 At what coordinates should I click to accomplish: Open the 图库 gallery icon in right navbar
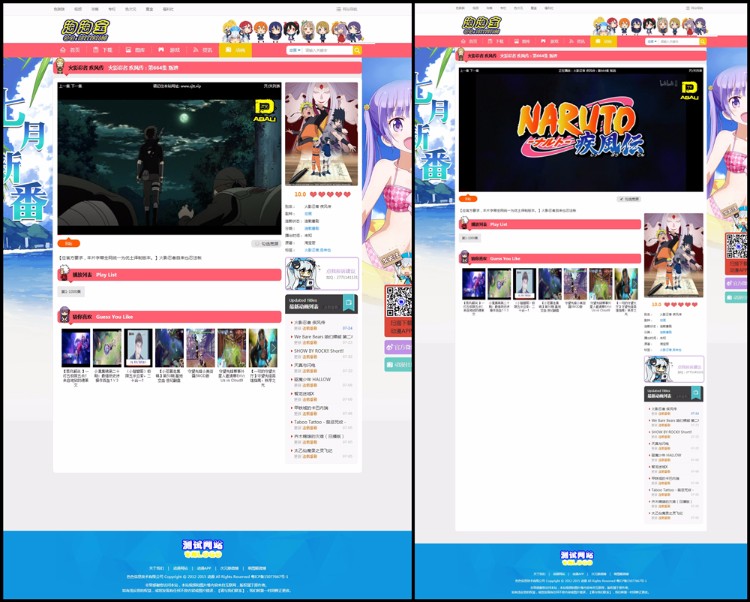(517, 42)
